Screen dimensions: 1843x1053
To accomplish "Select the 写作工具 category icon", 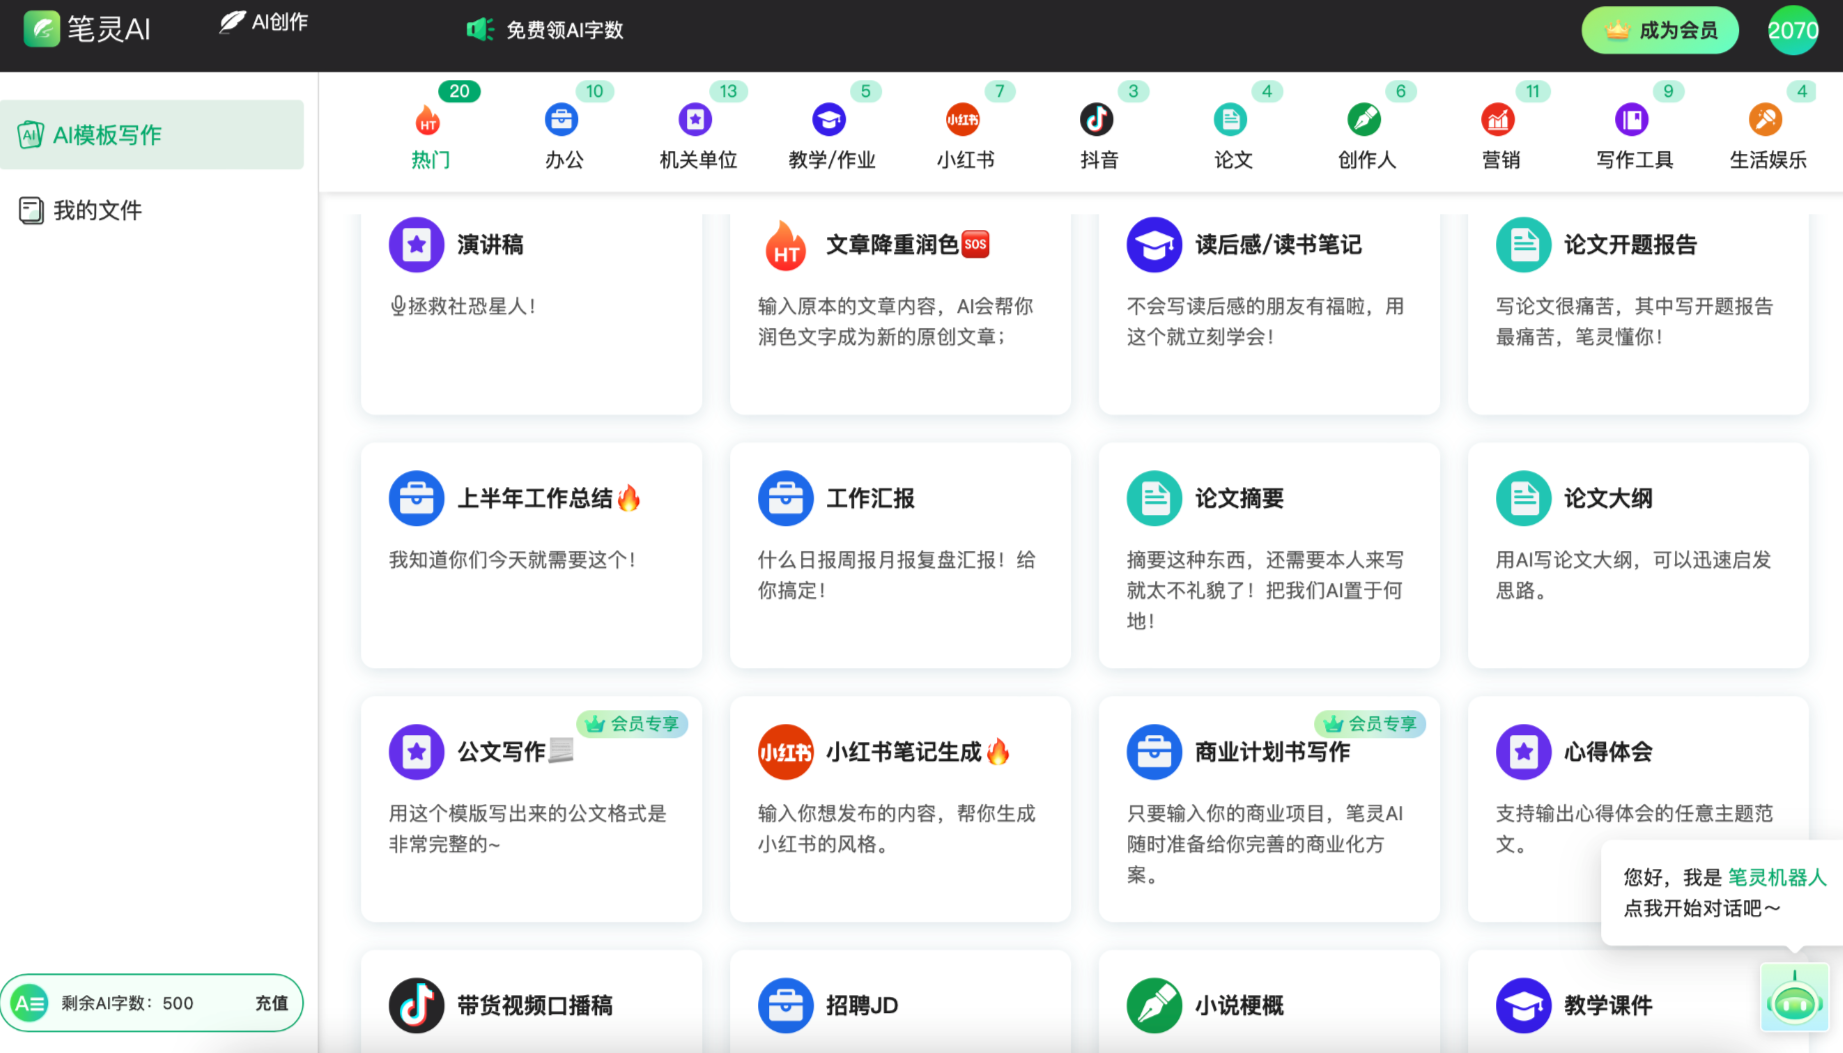I will (x=1632, y=120).
